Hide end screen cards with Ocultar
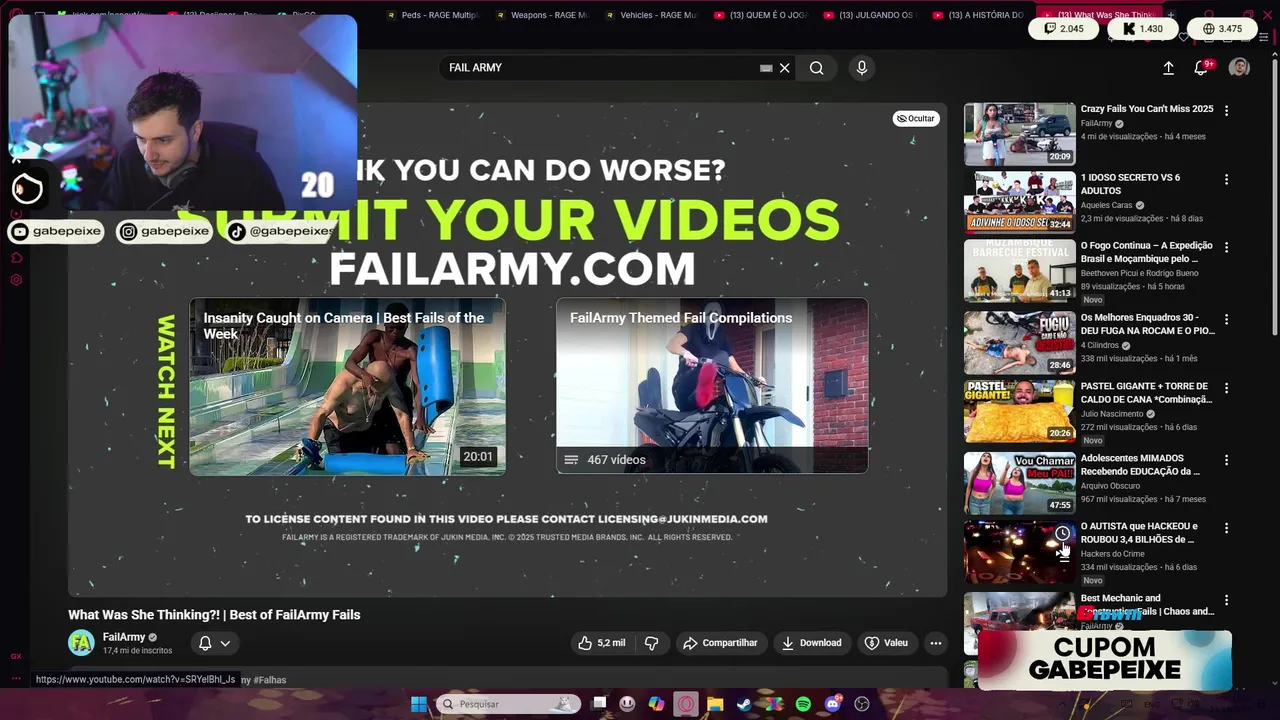Image resolution: width=1280 pixels, height=720 pixels. tap(915, 118)
